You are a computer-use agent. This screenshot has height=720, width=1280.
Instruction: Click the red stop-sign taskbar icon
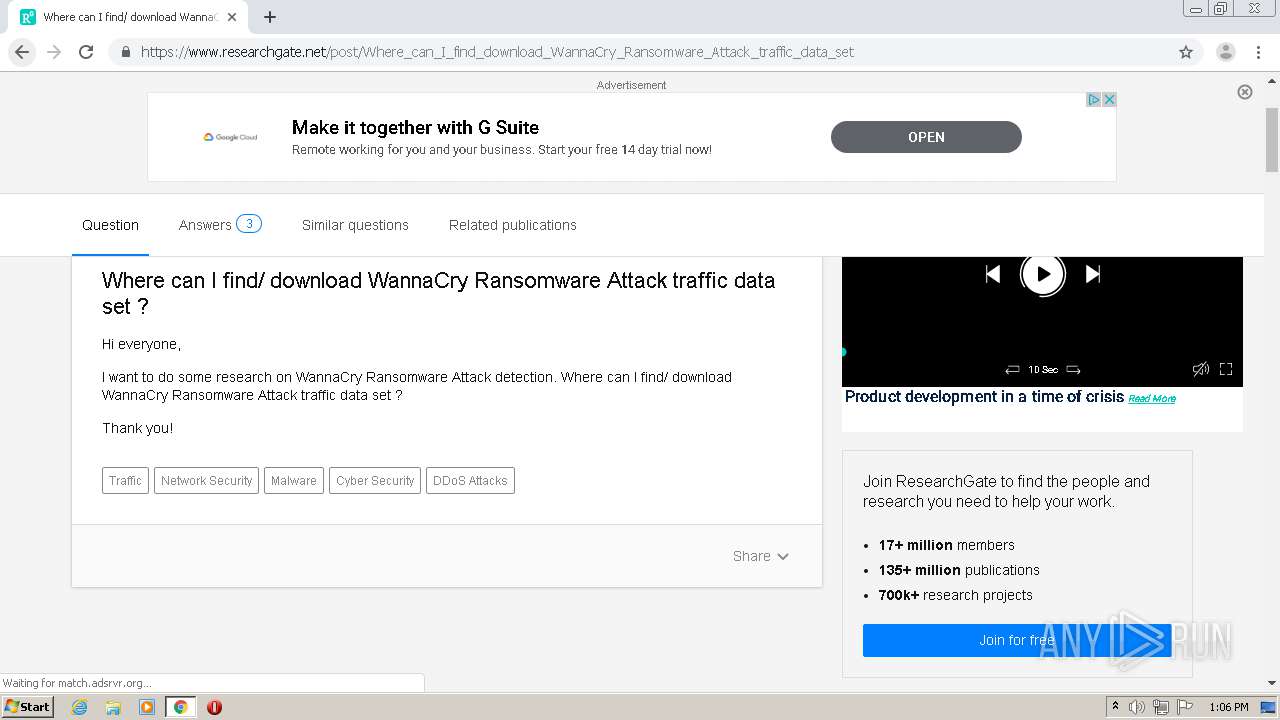point(214,707)
